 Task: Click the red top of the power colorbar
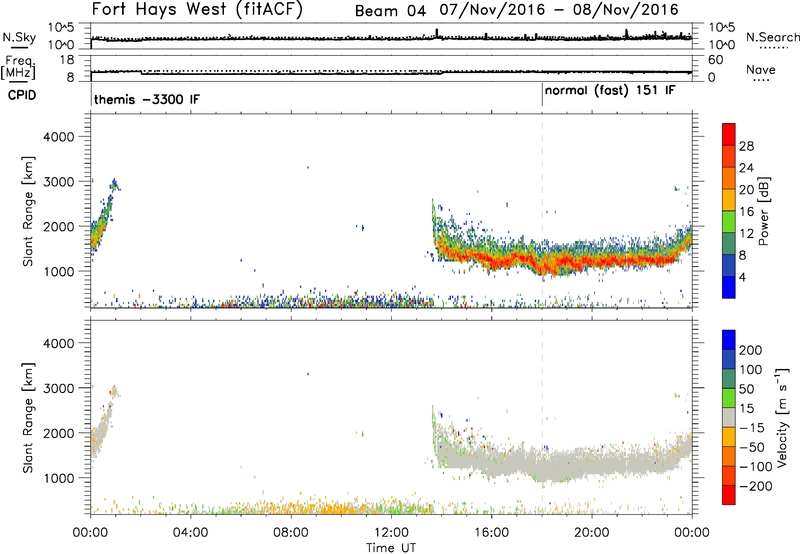pyautogui.click(x=729, y=134)
